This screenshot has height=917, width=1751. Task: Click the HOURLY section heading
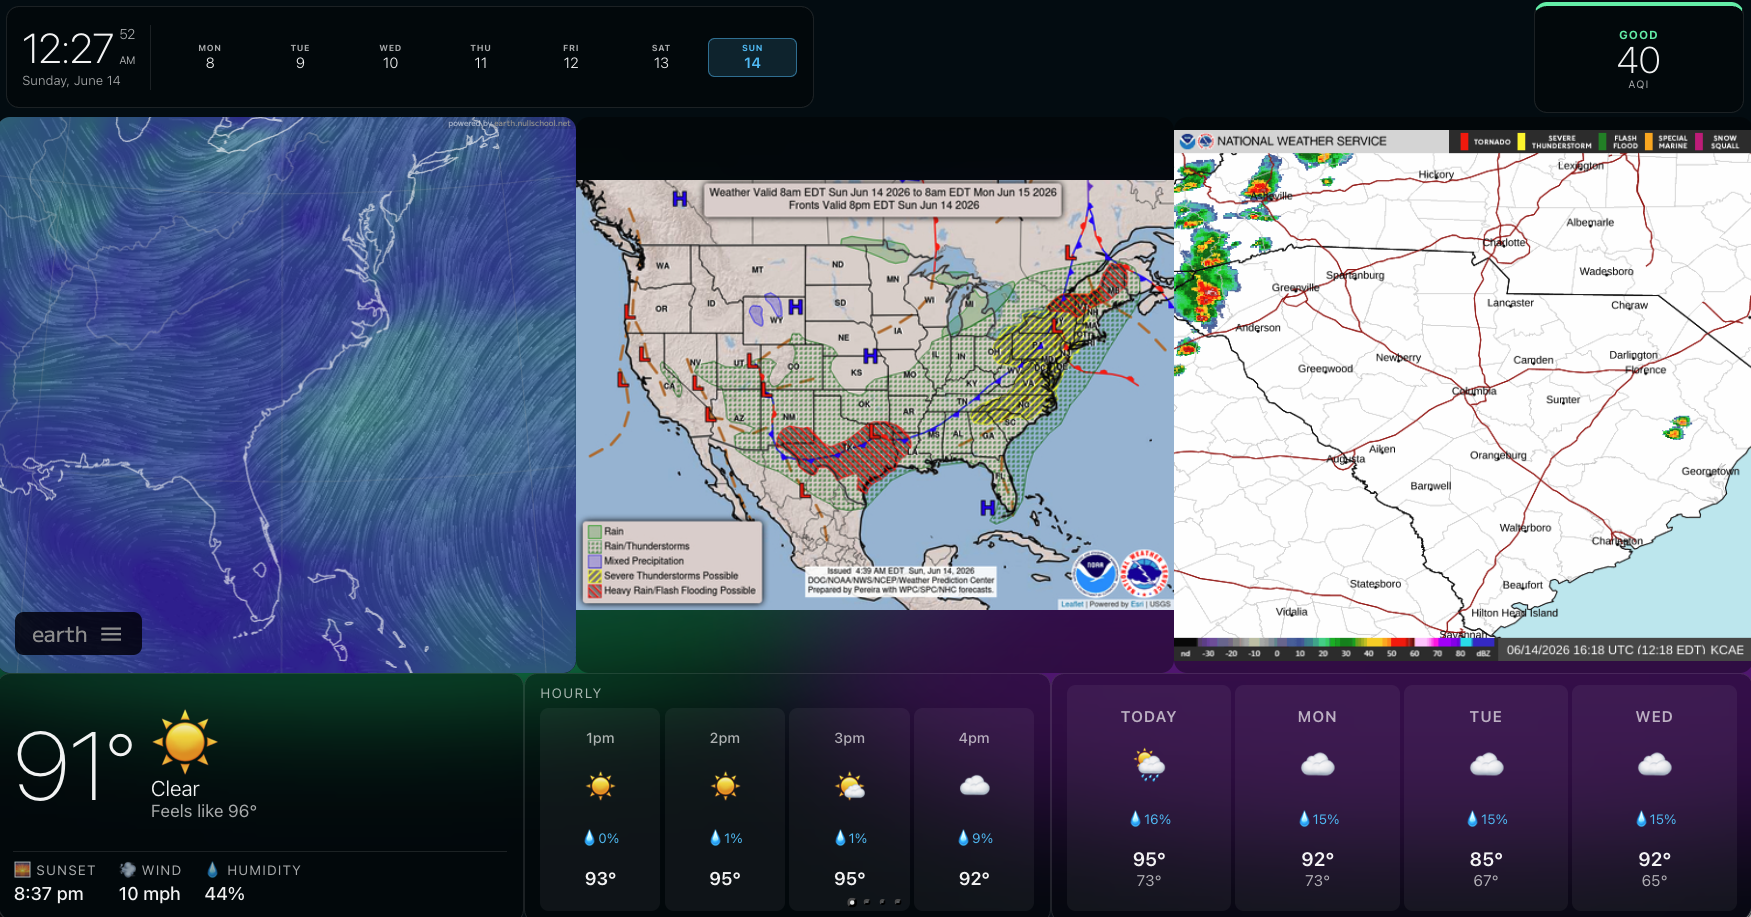571,693
